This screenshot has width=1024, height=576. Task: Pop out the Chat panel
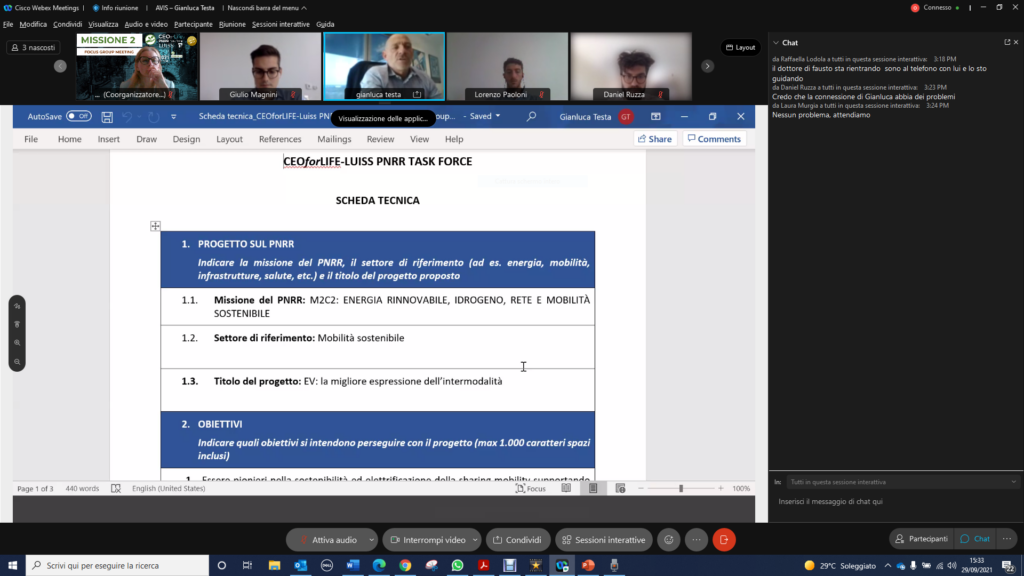coord(1007,42)
